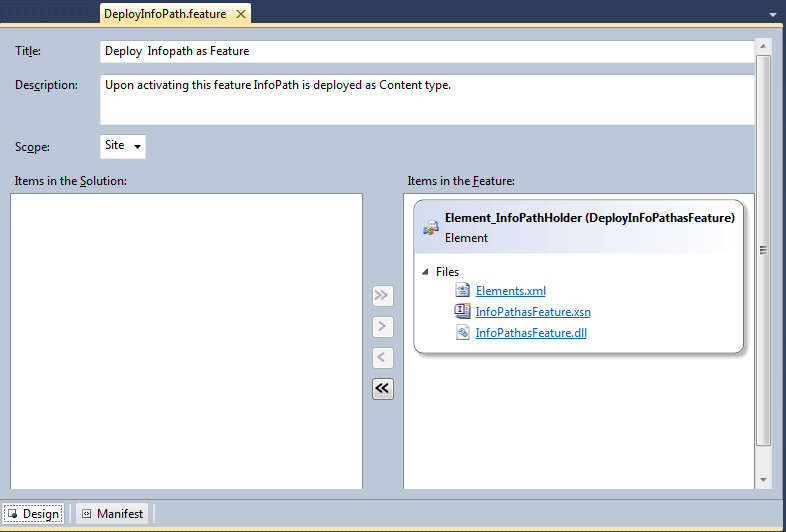Click the Scope label
Viewport: 786px width, 532px height.
pyautogui.click(x=32, y=147)
